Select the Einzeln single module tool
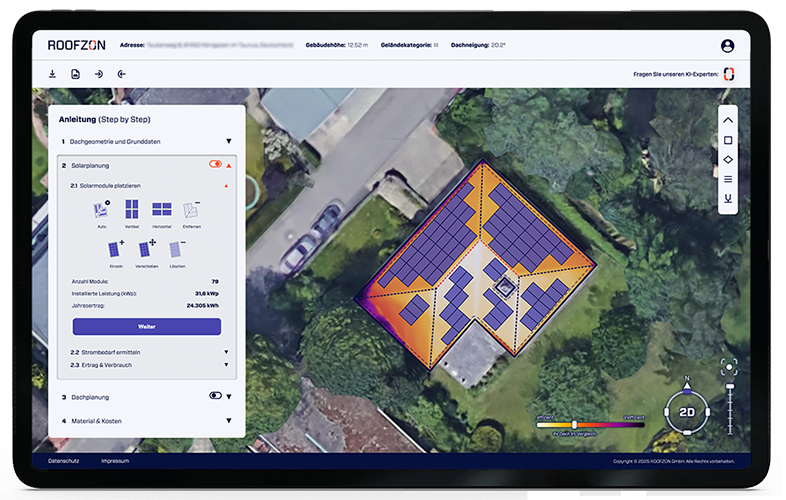This screenshot has width=786, height=500. click(116, 249)
